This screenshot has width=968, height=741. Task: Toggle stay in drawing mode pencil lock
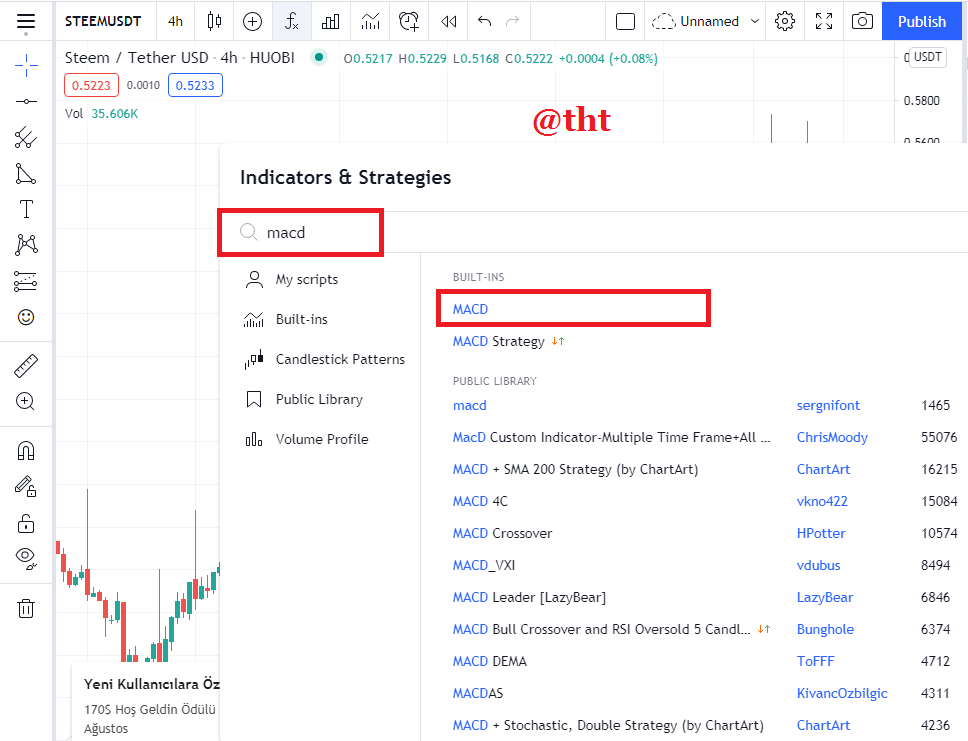coord(26,487)
